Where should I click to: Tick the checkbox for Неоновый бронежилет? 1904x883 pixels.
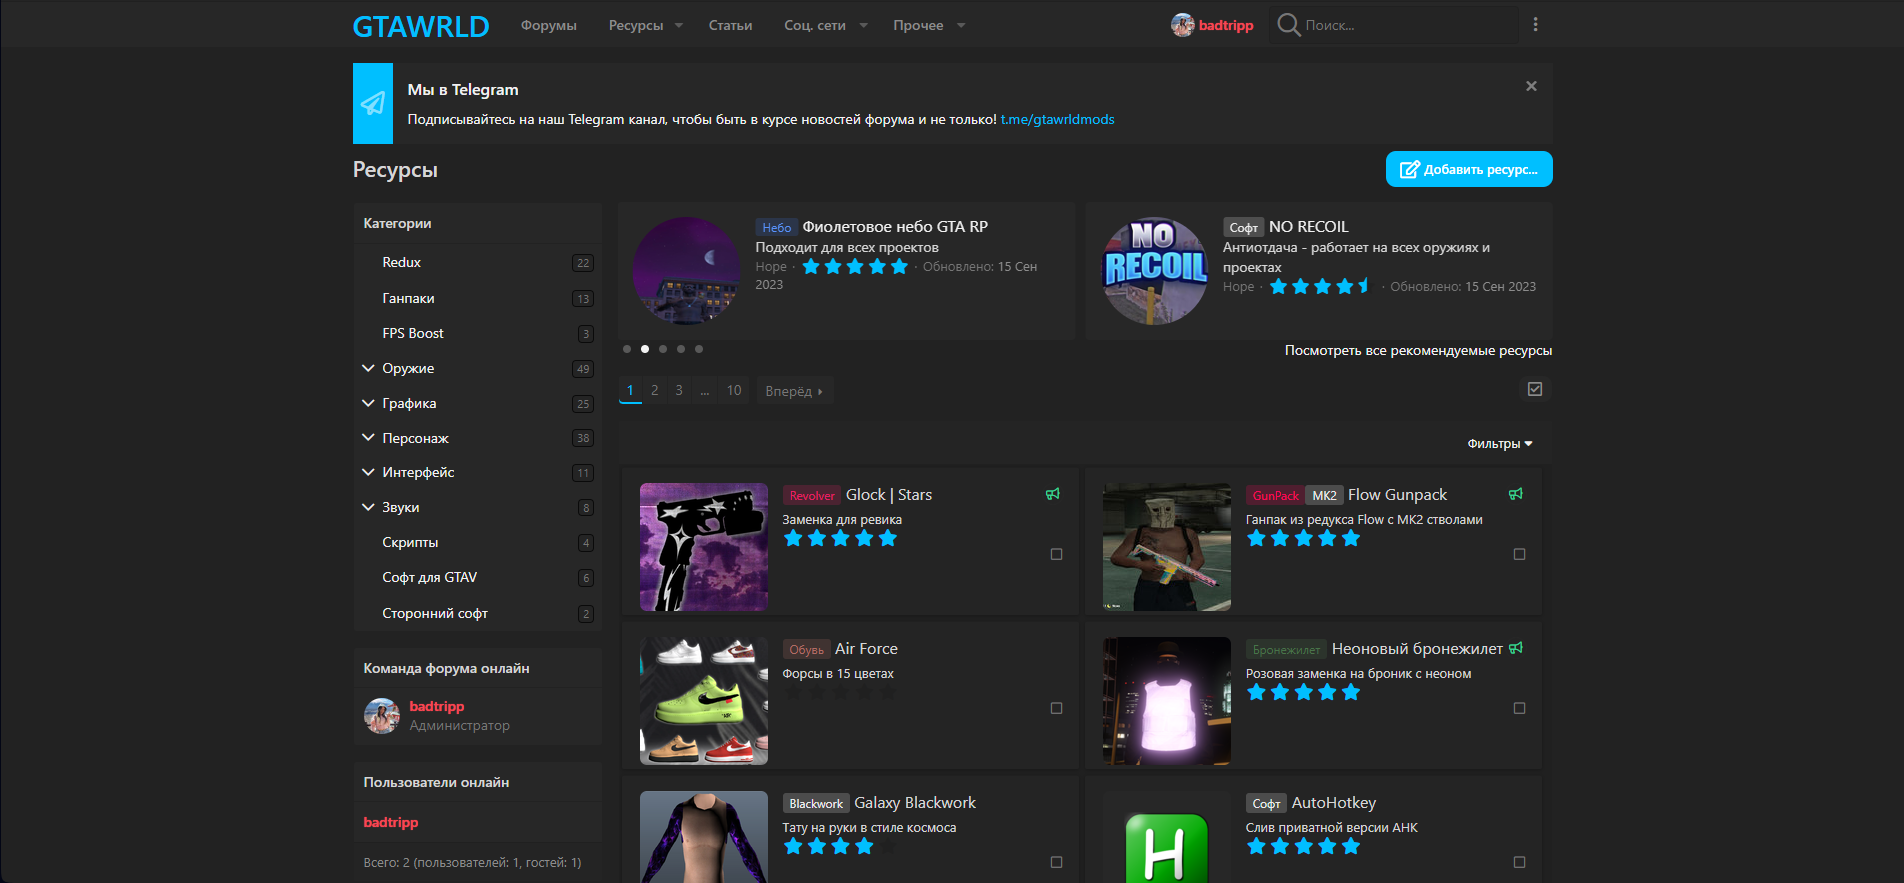pos(1519,708)
